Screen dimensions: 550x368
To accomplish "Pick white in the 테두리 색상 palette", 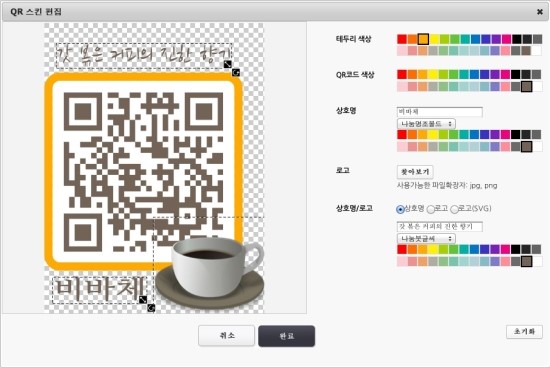I will pos(537,51).
